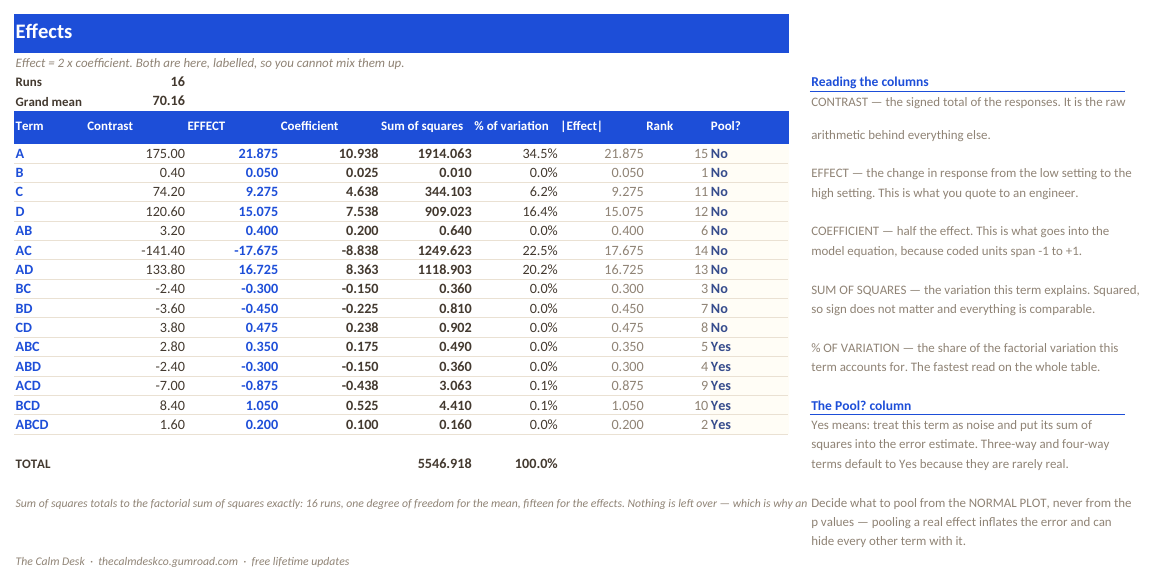Screen dimensions: 1153x581
Task: Select blue effect value 0.475
Action: tap(262, 328)
